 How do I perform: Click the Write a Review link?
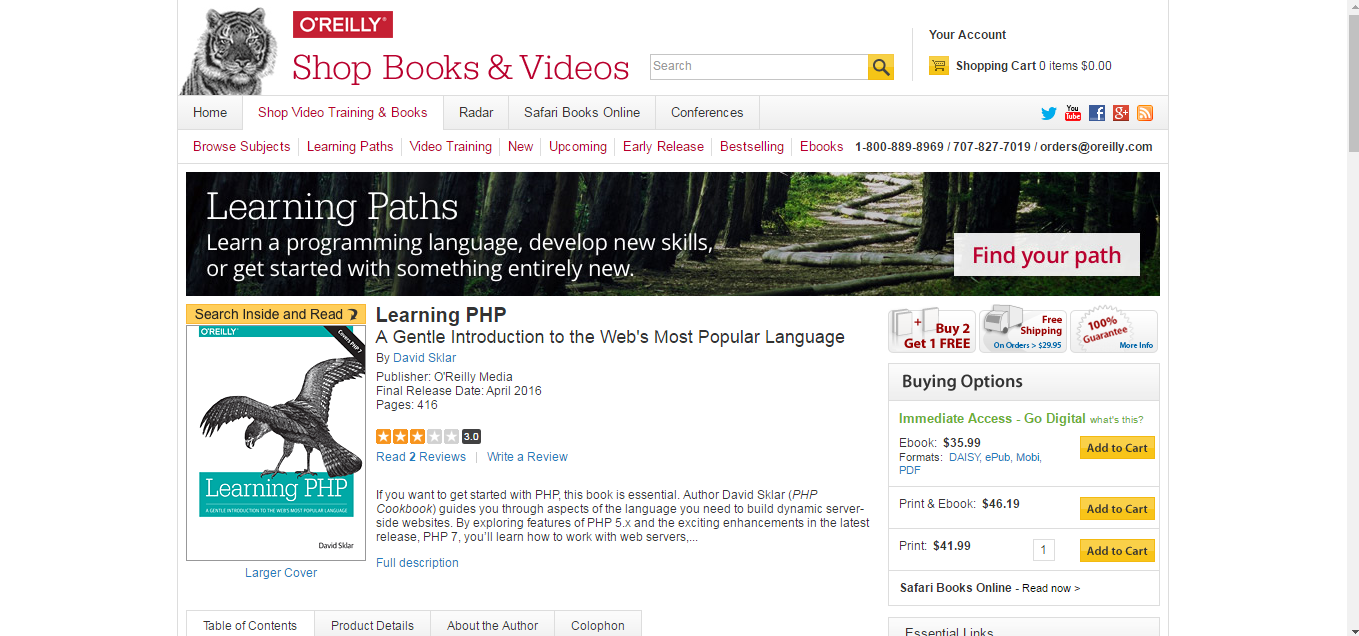(527, 457)
